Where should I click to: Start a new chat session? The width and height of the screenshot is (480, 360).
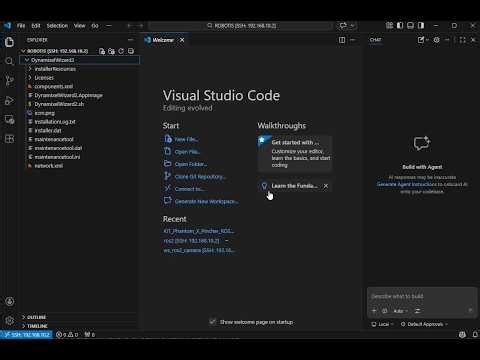click(421, 40)
